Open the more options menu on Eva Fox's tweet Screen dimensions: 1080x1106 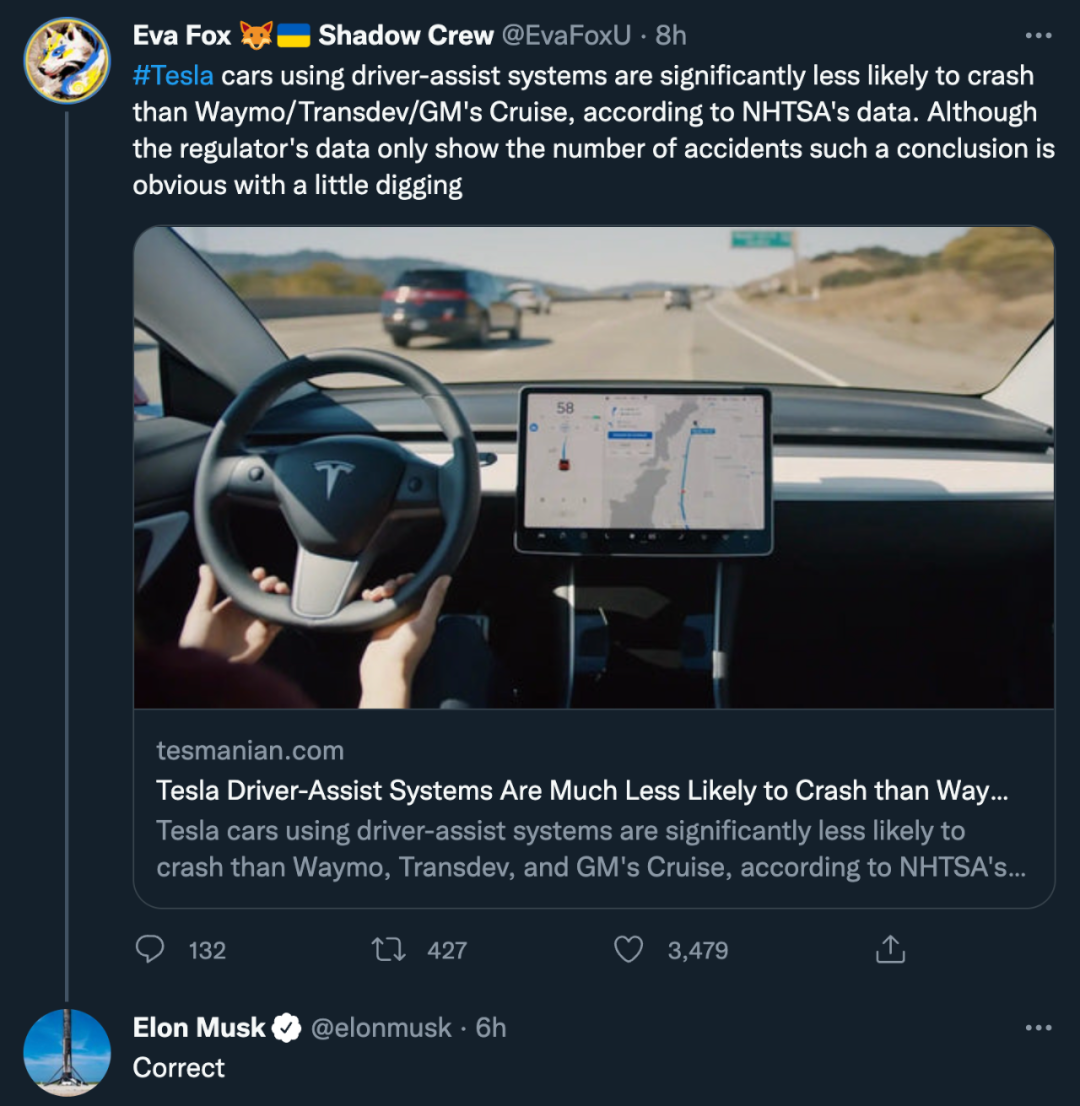click(x=1038, y=35)
